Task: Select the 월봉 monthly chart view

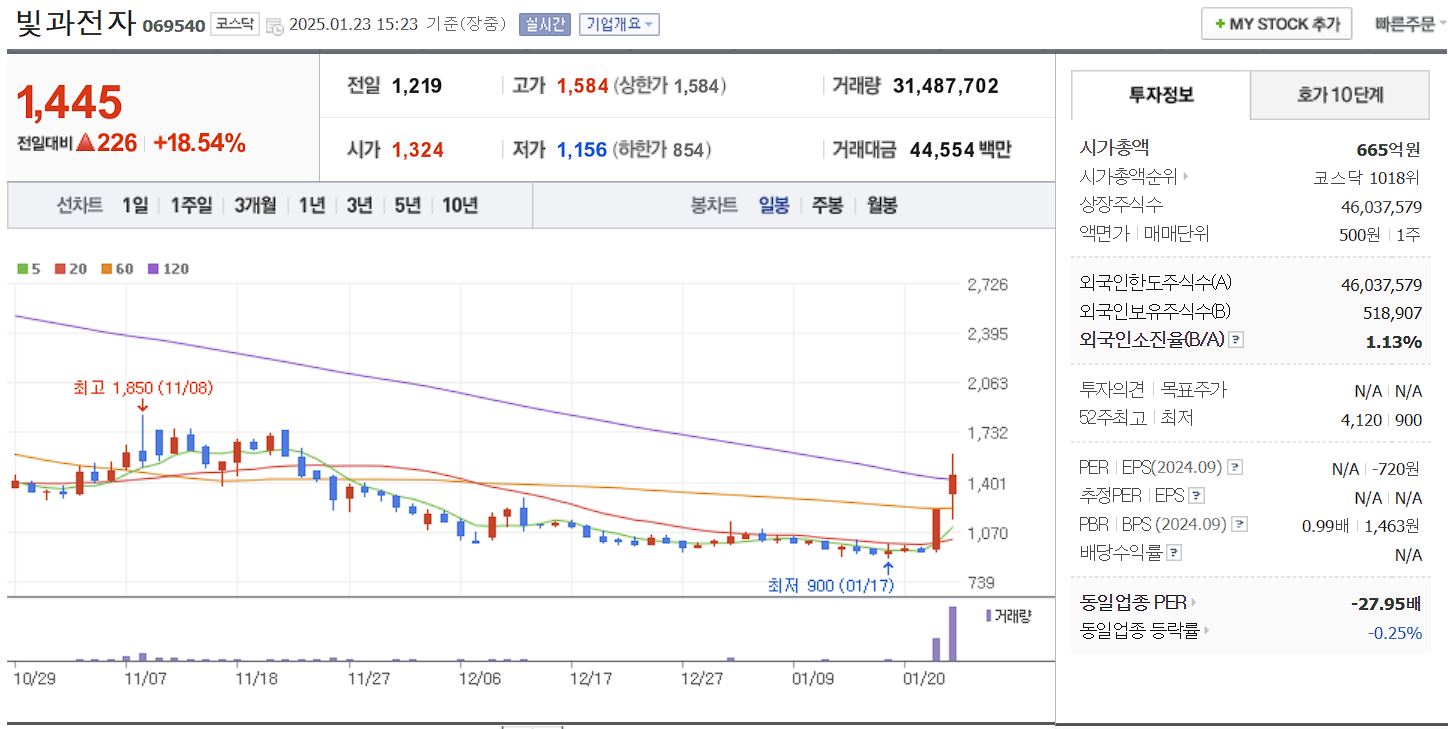Action: 882,204
